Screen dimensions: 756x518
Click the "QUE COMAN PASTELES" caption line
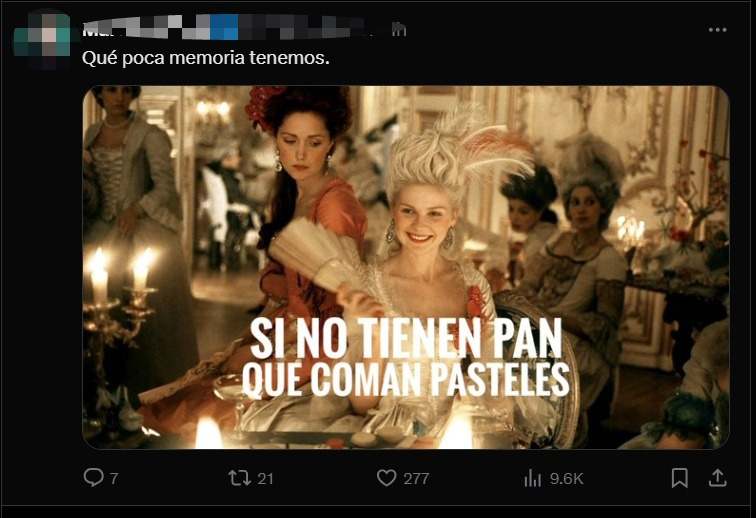[x=405, y=380]
